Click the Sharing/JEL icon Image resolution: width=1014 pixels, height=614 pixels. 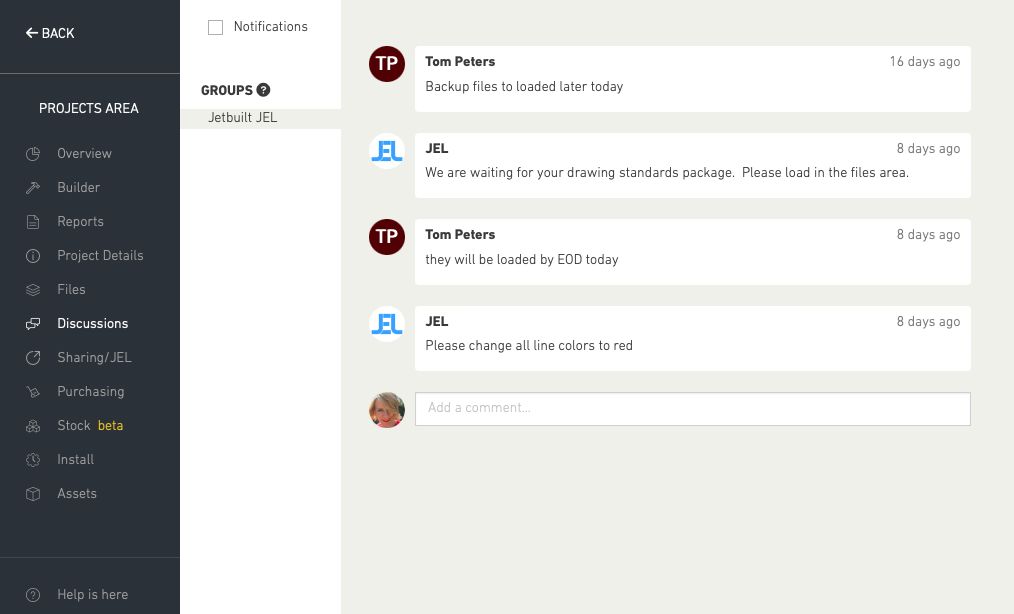tap(33, 358)
